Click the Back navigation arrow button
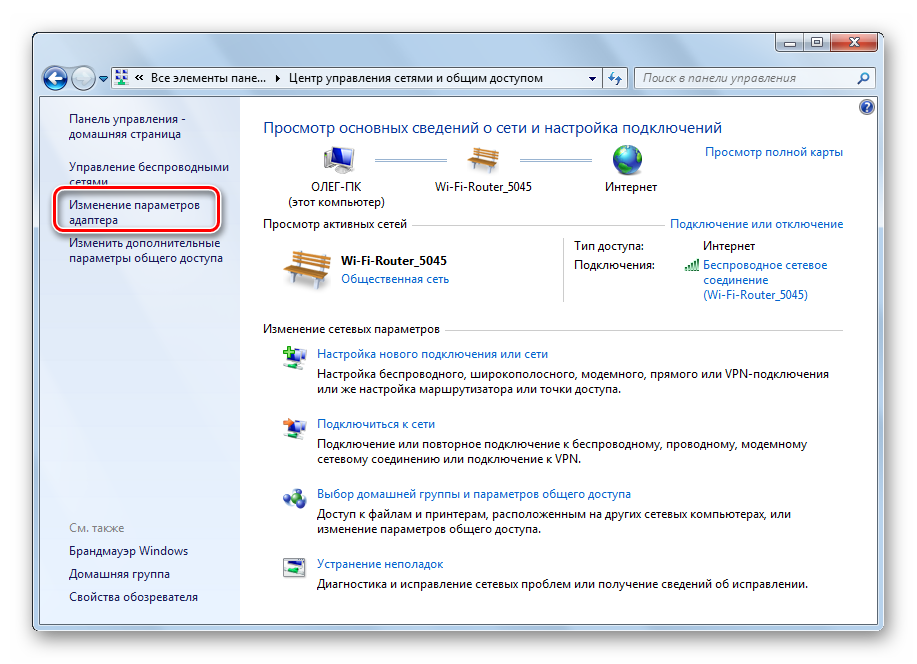 [56, 78]
